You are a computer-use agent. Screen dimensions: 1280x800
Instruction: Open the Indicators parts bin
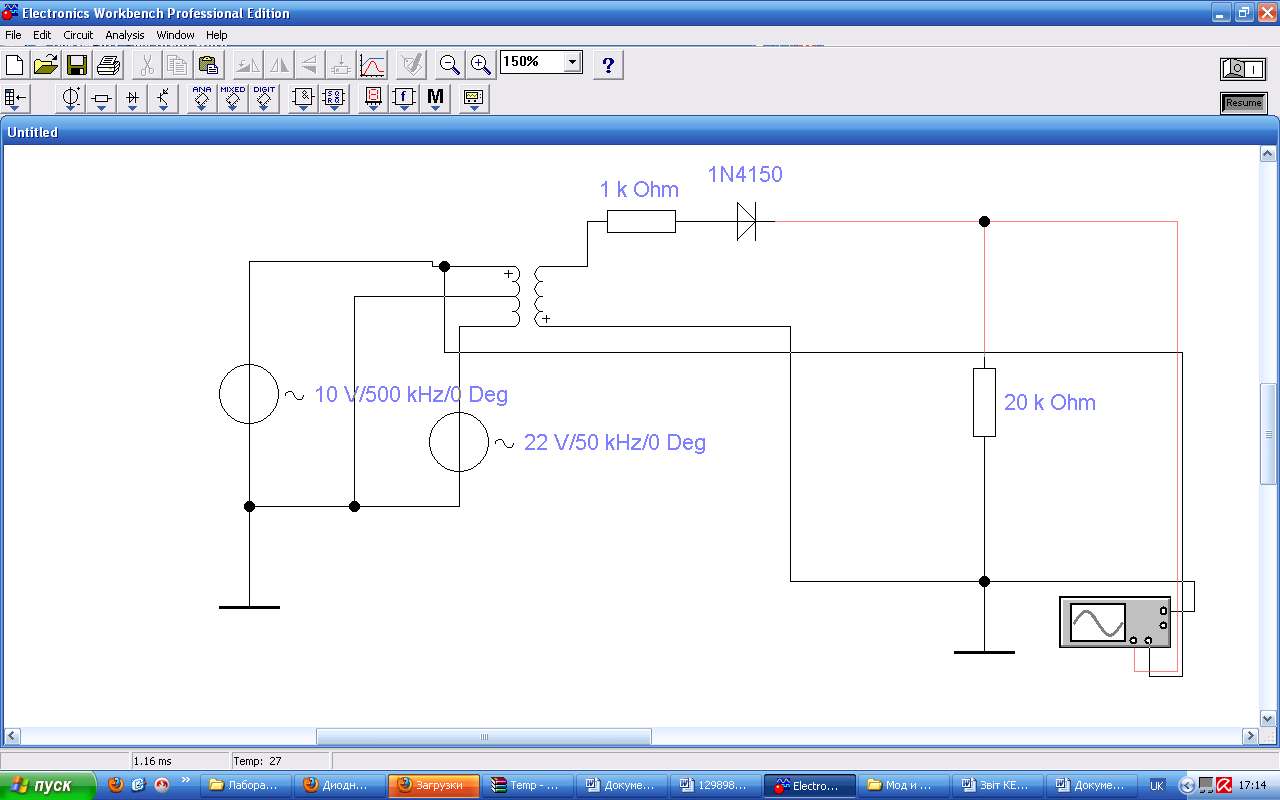(373, 99)
